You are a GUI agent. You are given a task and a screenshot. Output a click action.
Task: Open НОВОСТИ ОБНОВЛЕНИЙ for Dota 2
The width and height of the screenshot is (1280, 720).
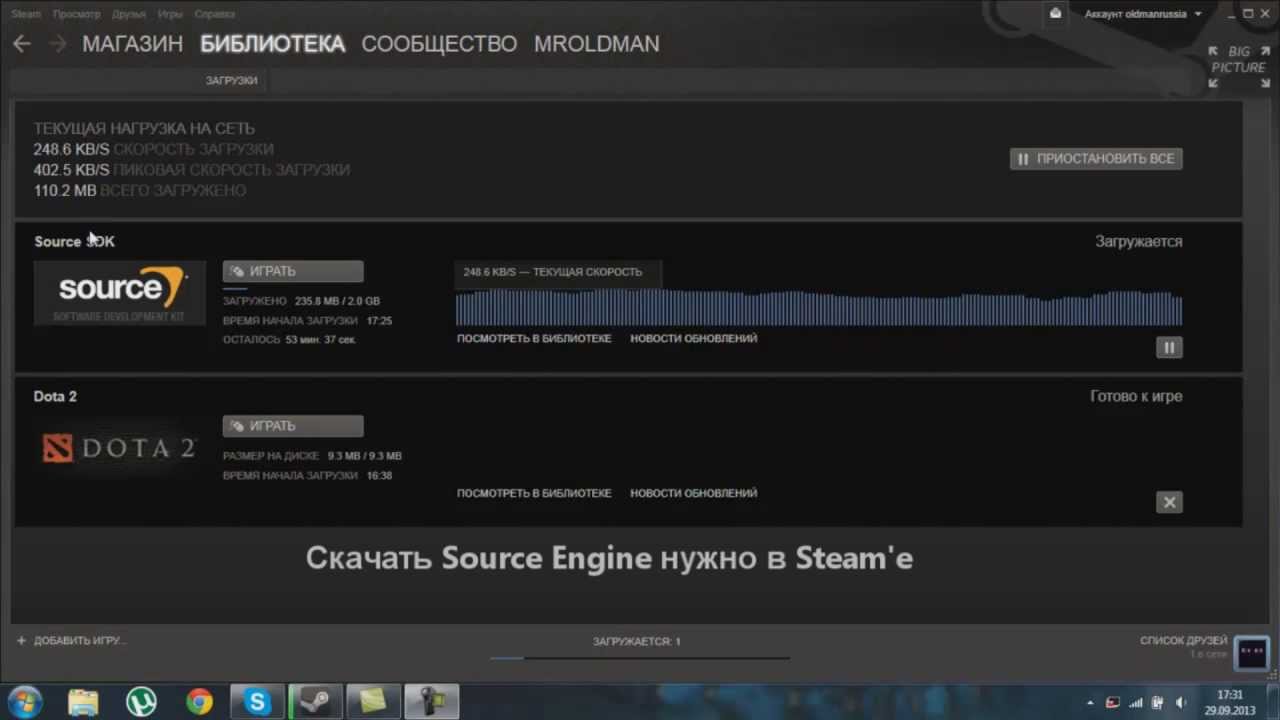click(x=693, y=493)
